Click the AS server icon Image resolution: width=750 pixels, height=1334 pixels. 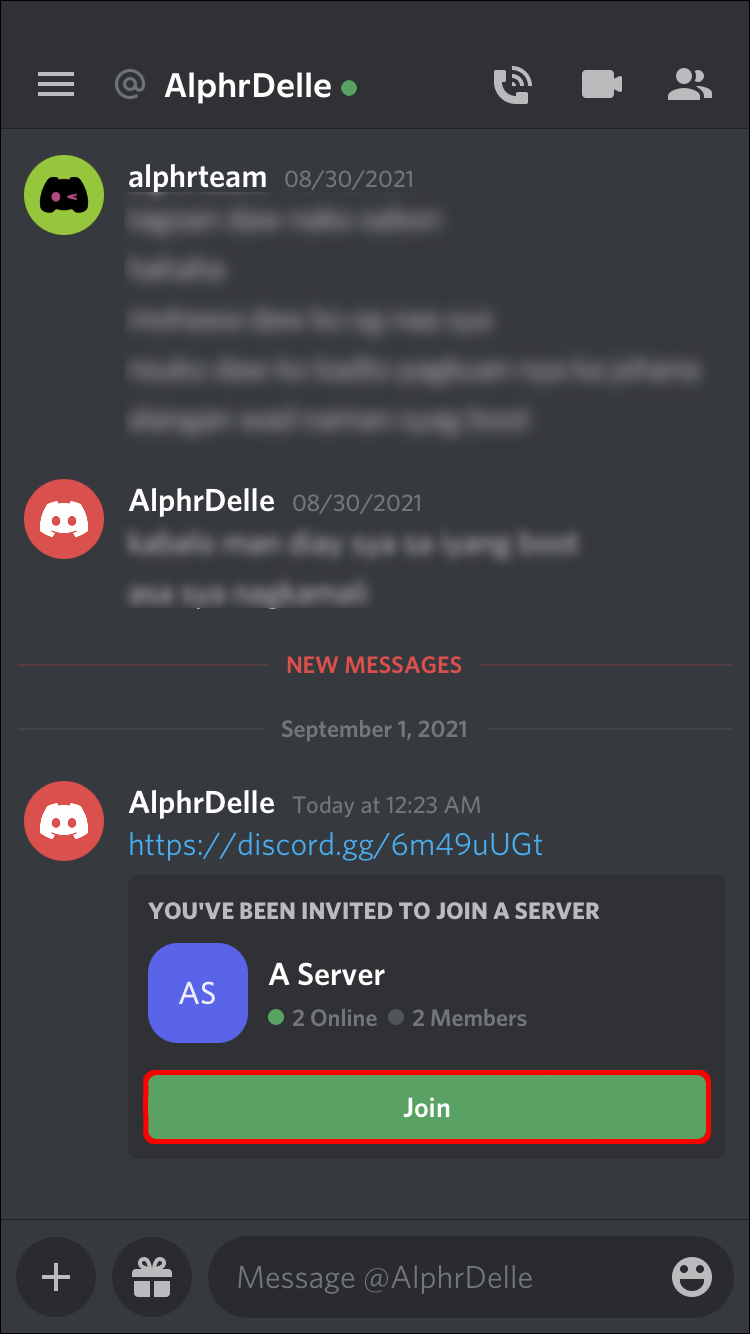(198, 993)
